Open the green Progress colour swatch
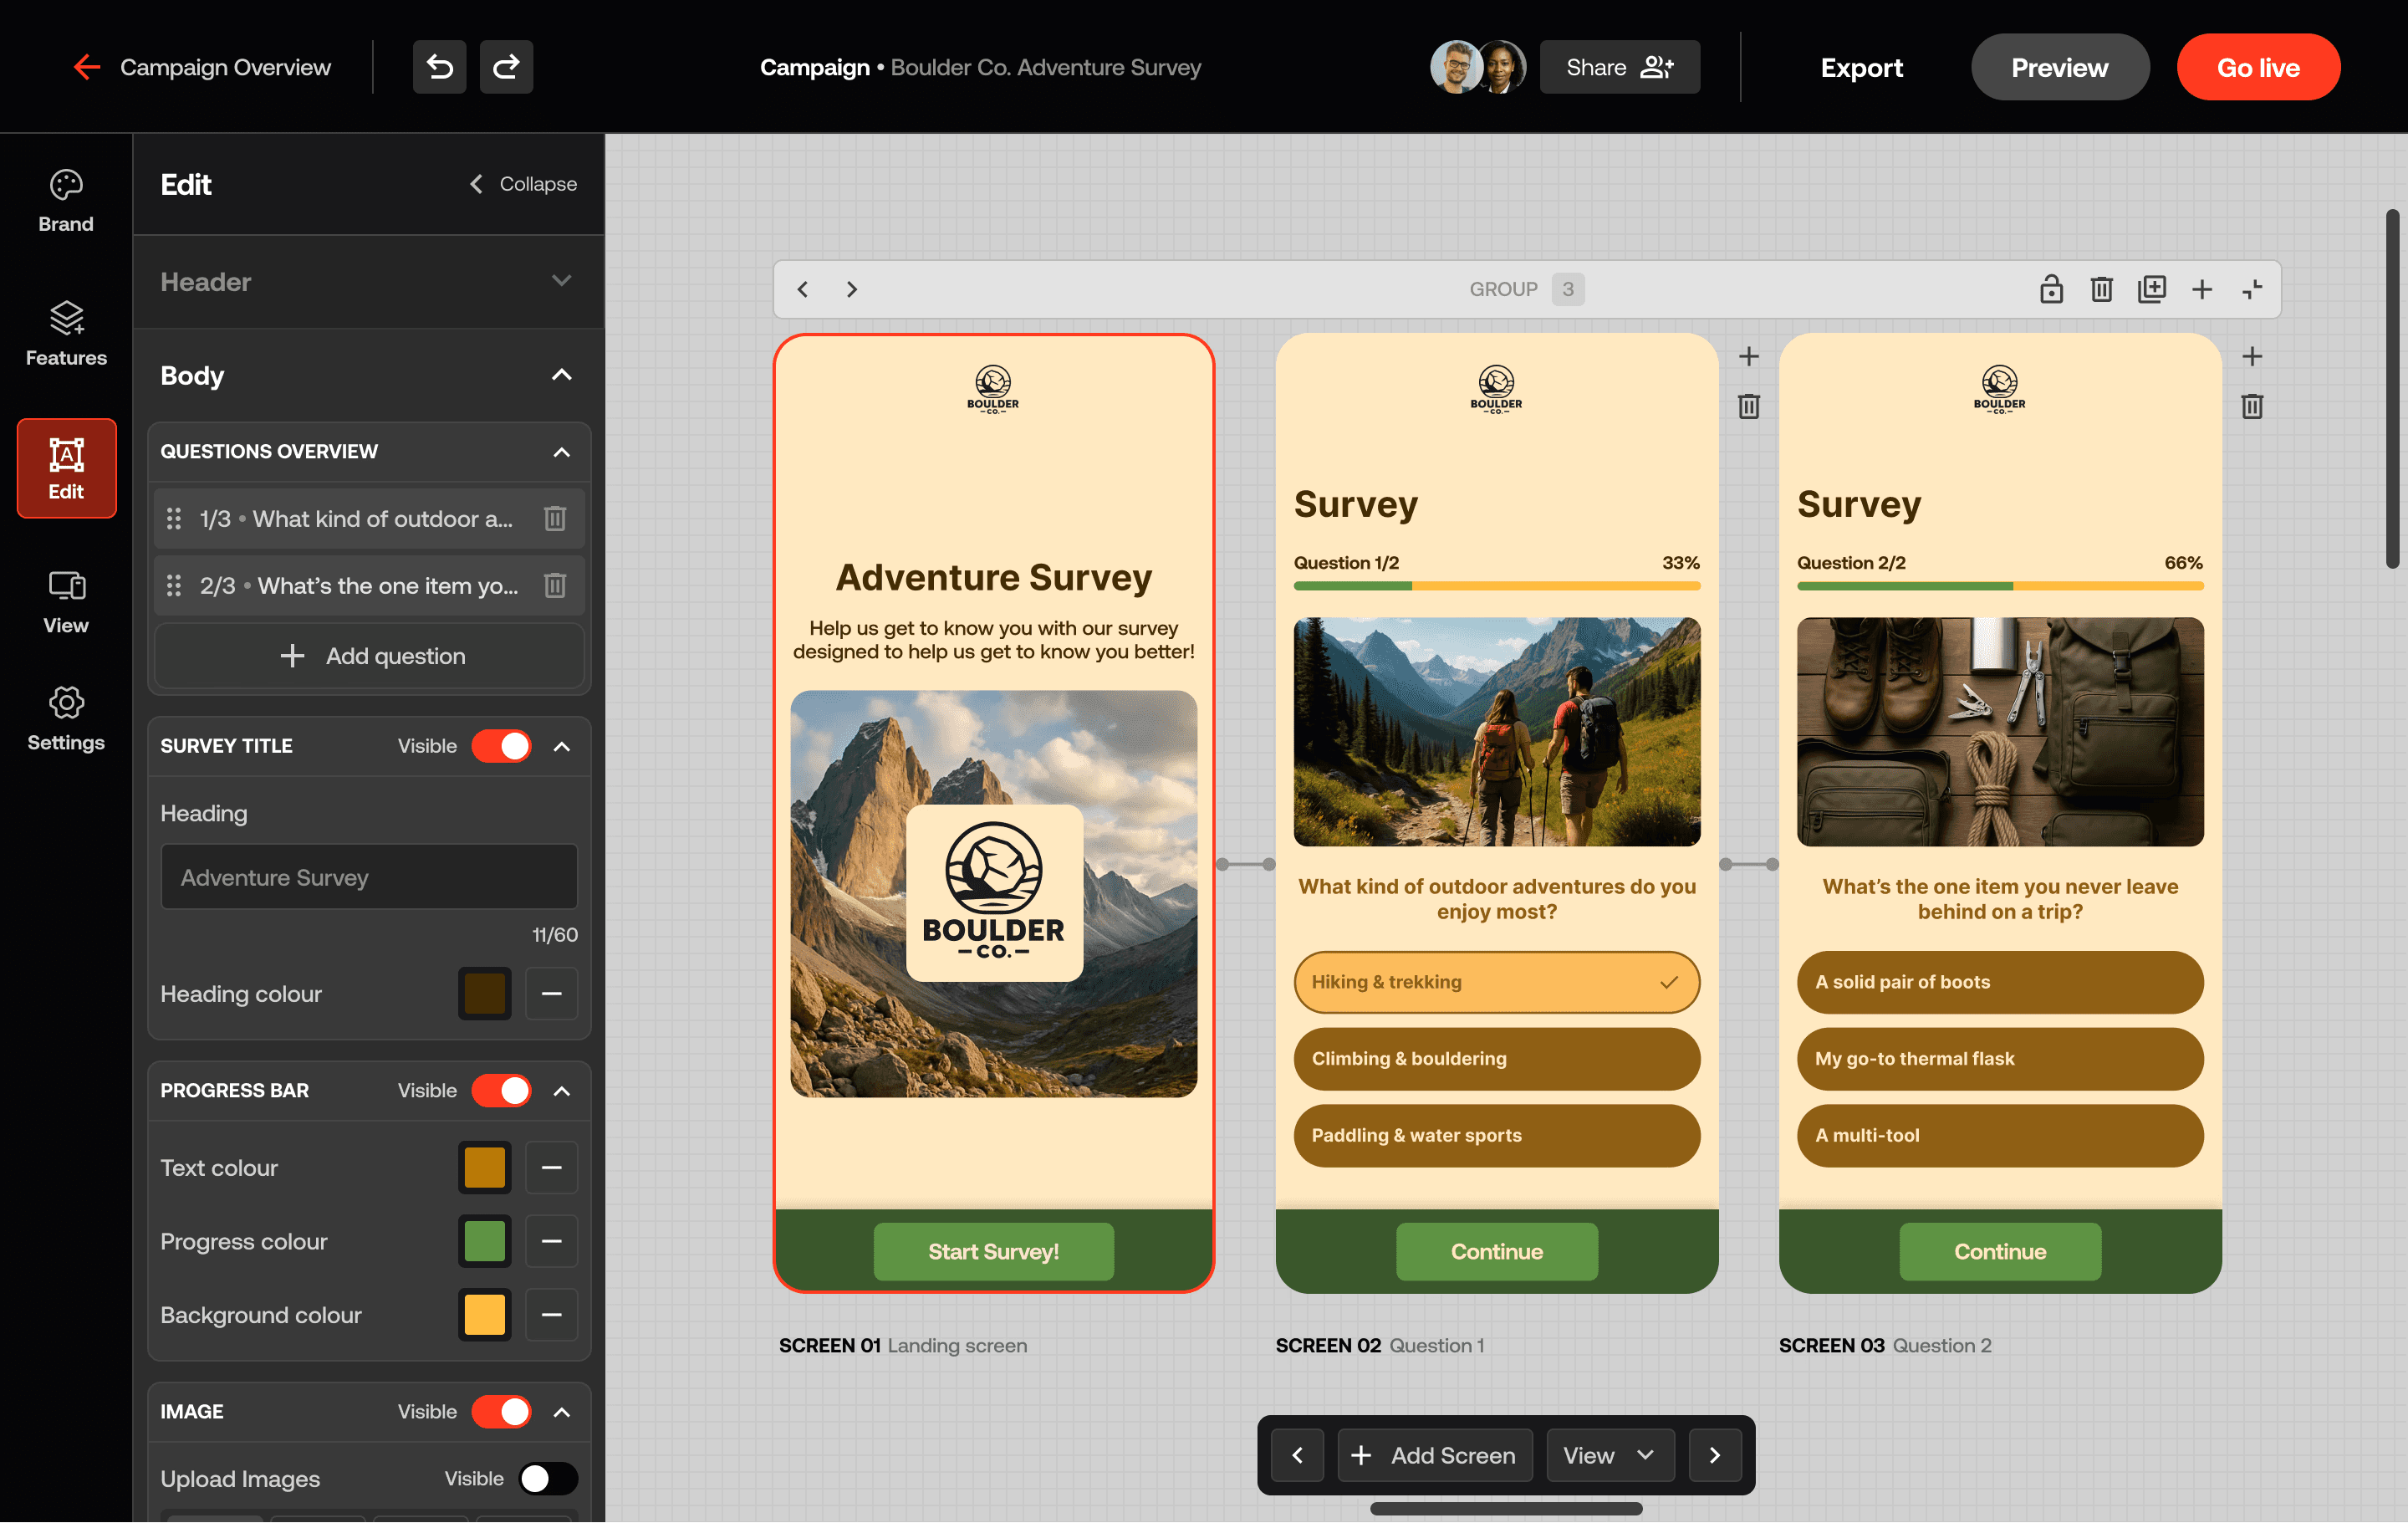This screenshot has height=1523, width=2408. tap(484, 1241)
